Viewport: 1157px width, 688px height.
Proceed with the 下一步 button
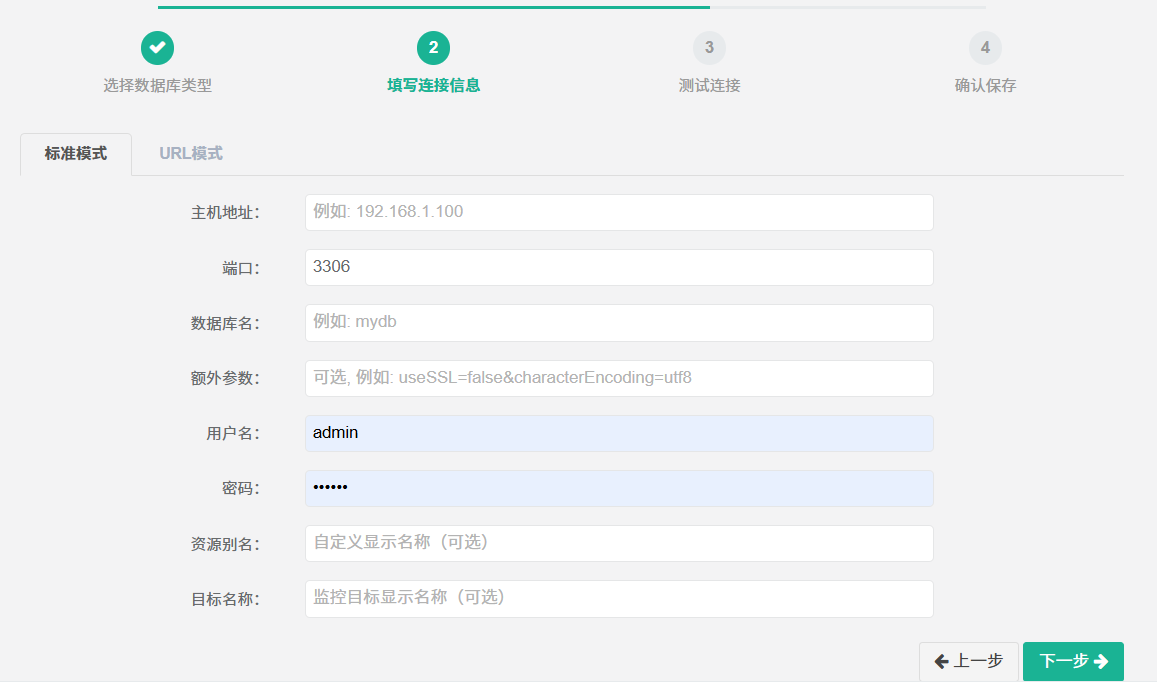pyautogui.click(x=1073, y=661)
